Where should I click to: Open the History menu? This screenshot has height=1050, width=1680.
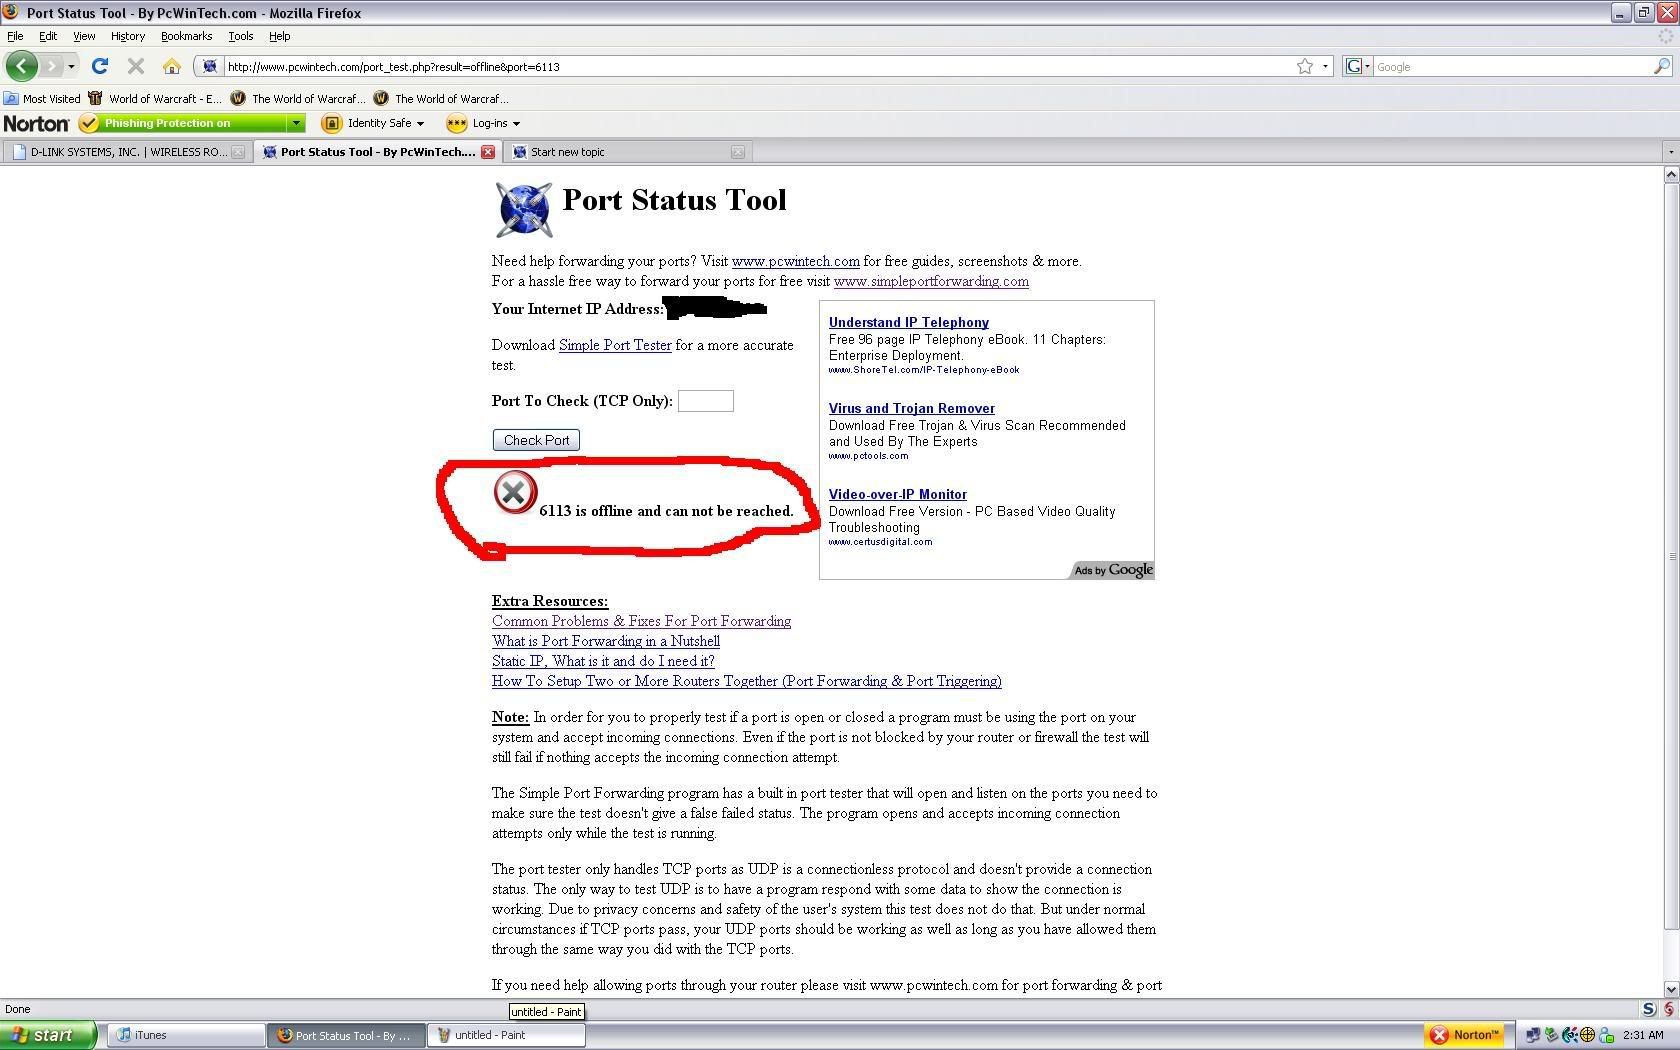tap(128, 36)
